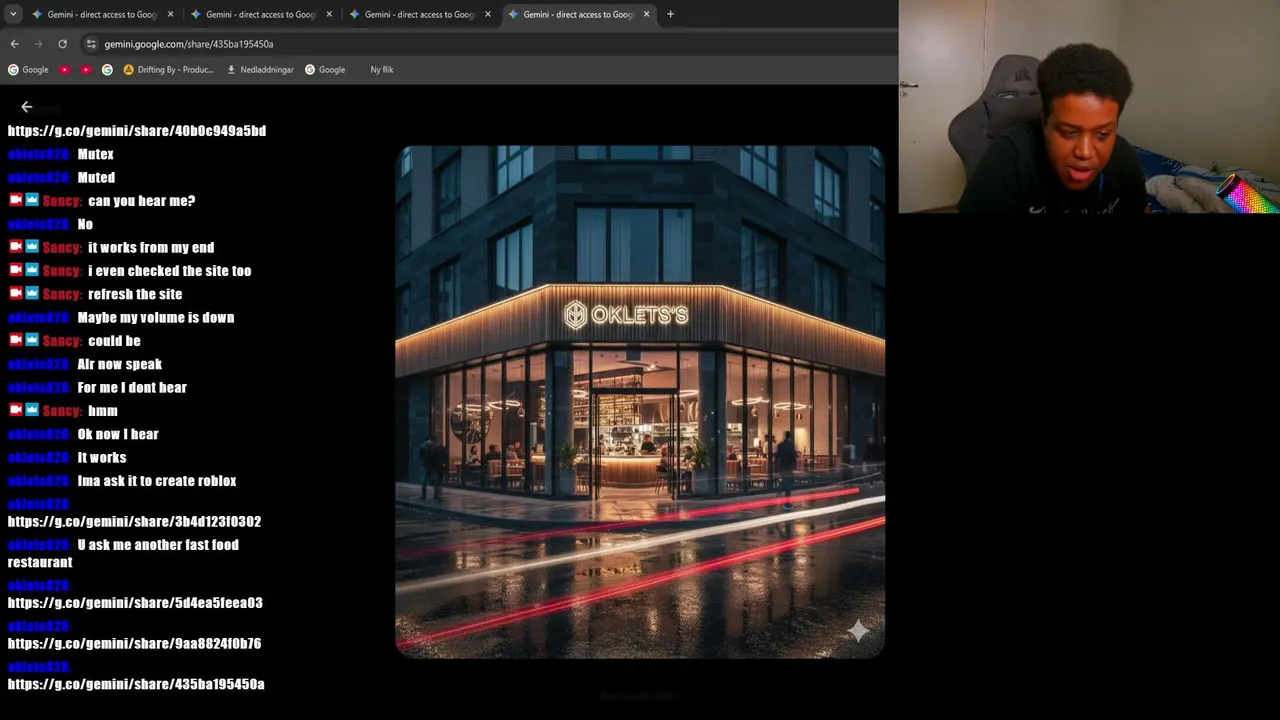Open the first Google bookmark

point(28,70)
